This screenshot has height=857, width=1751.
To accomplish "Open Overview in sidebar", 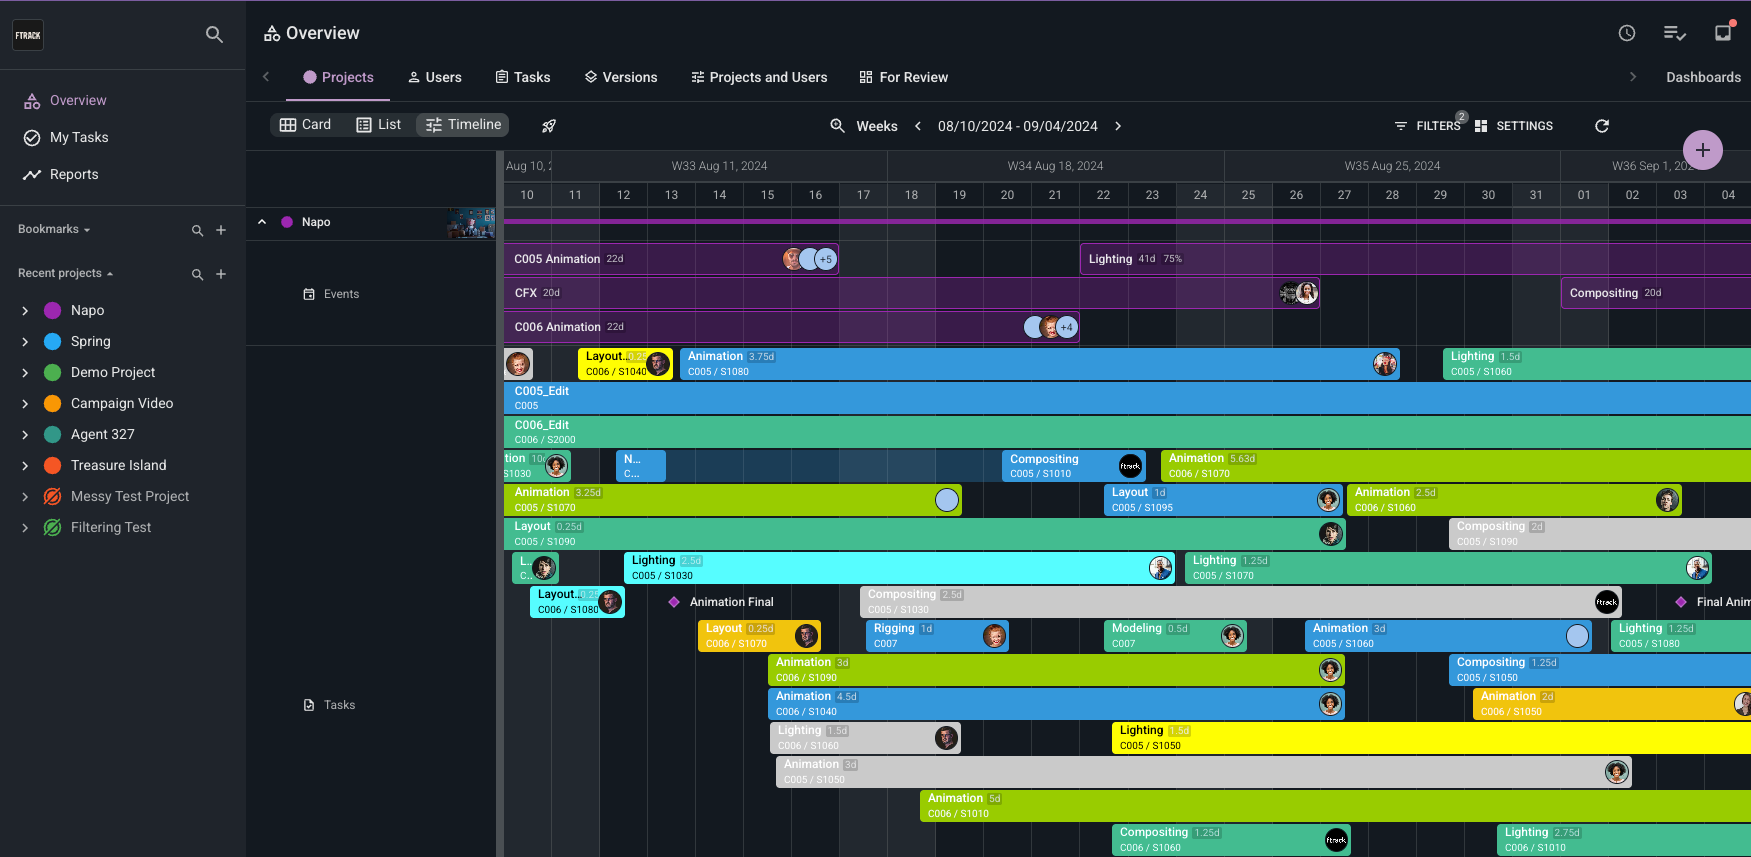I will click(78, 101).
